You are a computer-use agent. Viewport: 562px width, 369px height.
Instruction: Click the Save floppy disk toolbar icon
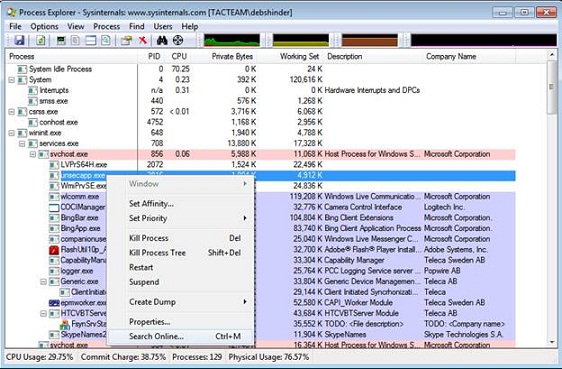[x=19, y=40]
